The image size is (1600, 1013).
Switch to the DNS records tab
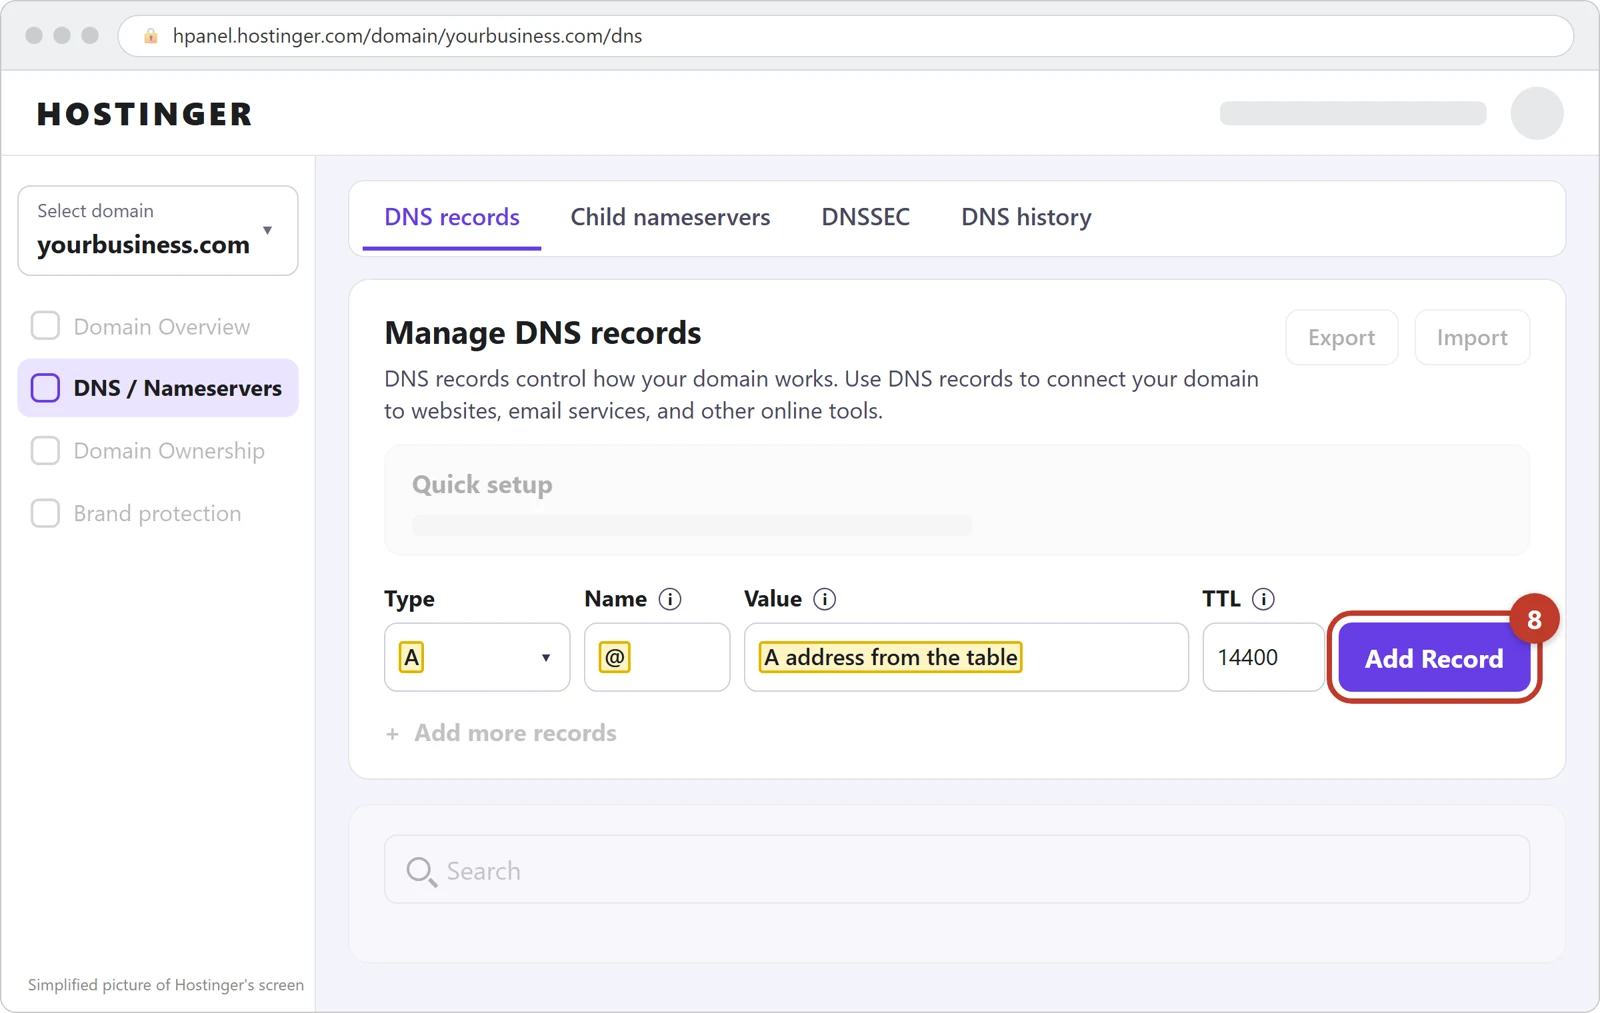point(452,217)
